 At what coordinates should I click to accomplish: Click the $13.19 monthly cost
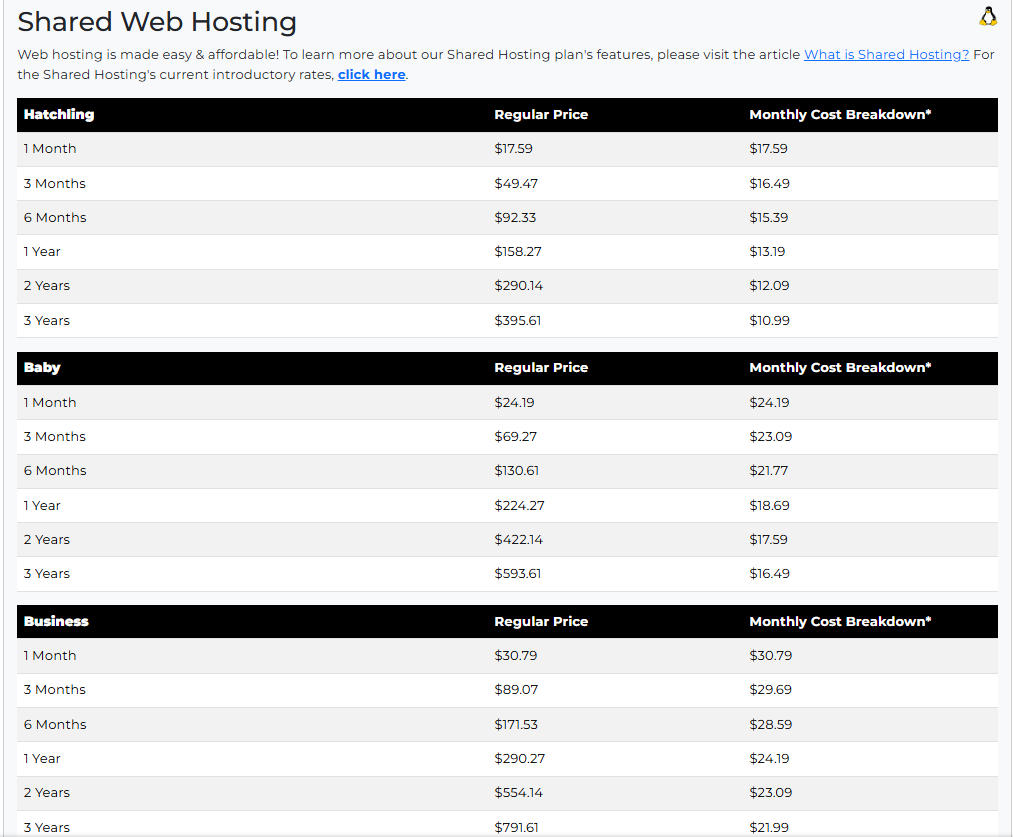pos(768,251)
